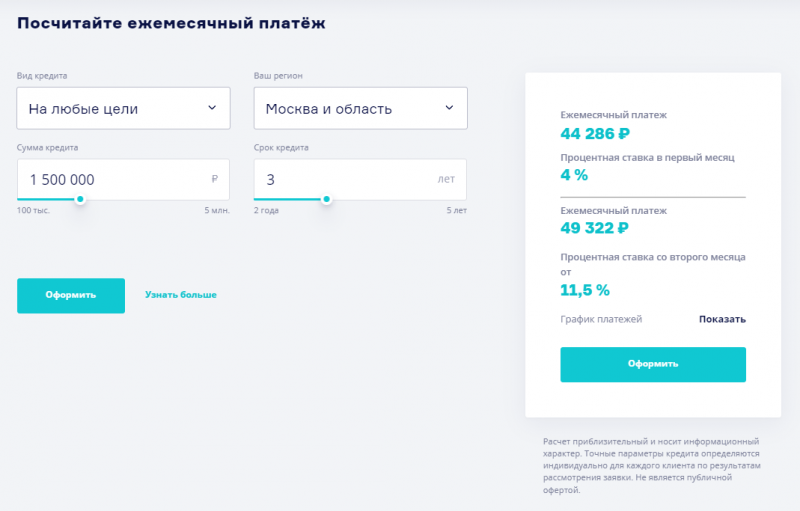Click the first-month payment value 44 286 ₽
Image resolution: width=800 pixels, height=511 pixels.
tap(595, 133)
